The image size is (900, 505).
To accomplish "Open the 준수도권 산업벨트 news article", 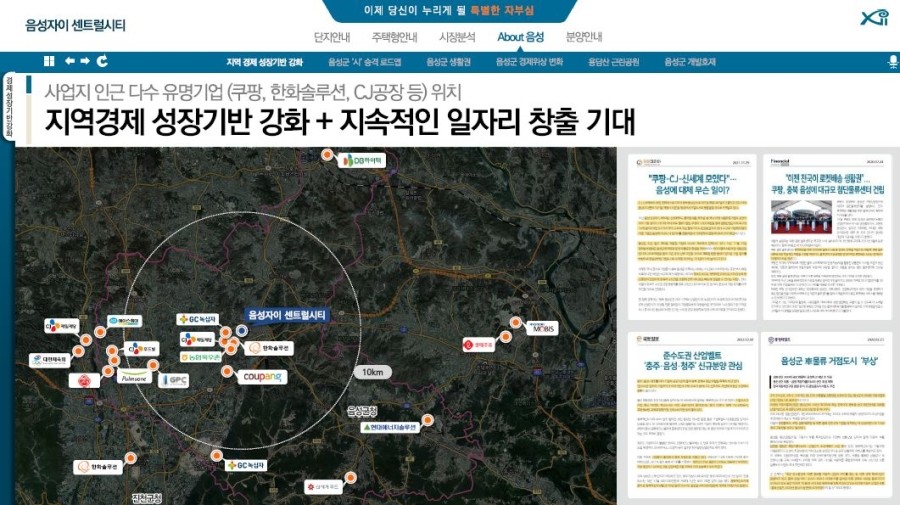I will [692, 414].
